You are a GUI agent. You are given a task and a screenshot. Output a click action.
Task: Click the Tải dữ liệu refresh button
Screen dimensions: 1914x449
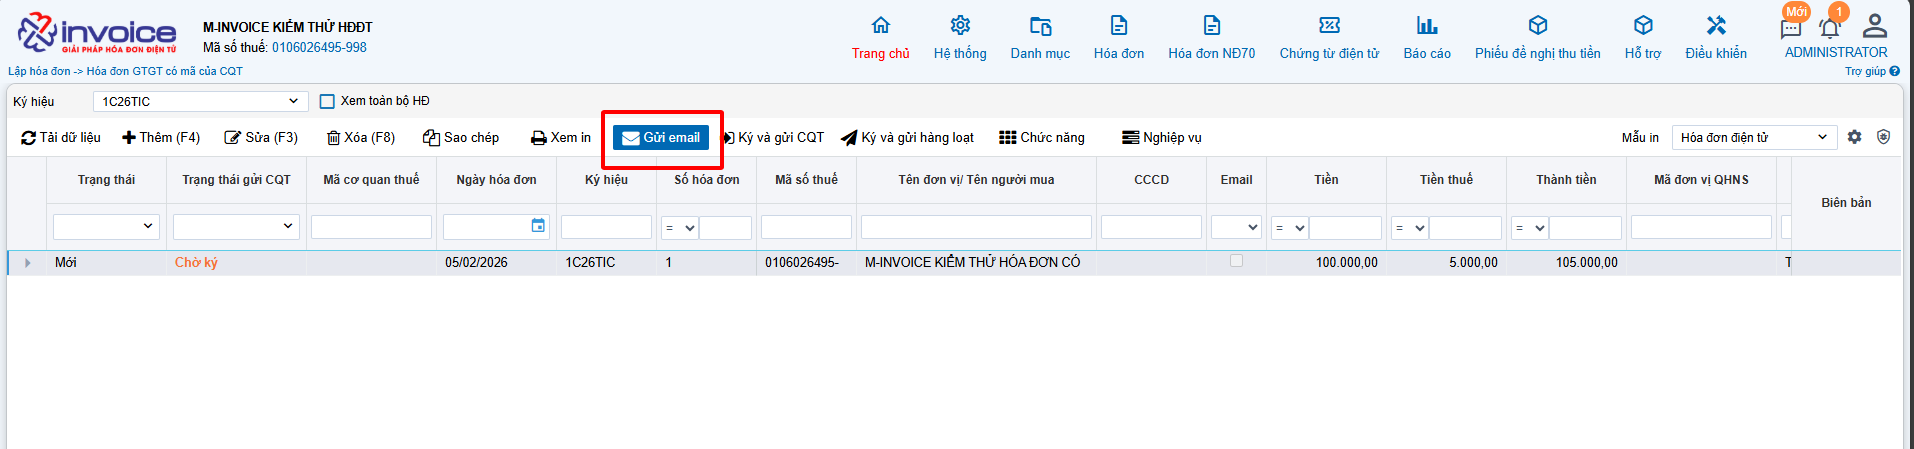tap(61, 138)
